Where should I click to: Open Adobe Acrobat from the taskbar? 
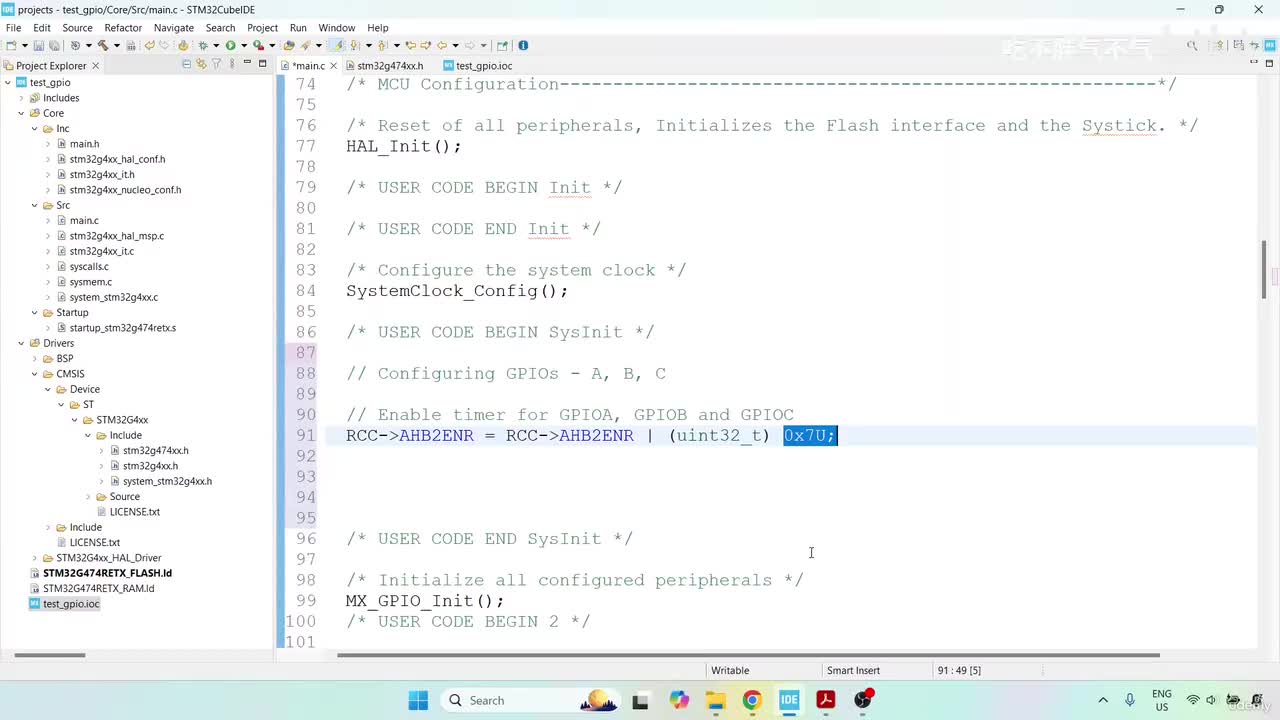[x=826, y=700]
